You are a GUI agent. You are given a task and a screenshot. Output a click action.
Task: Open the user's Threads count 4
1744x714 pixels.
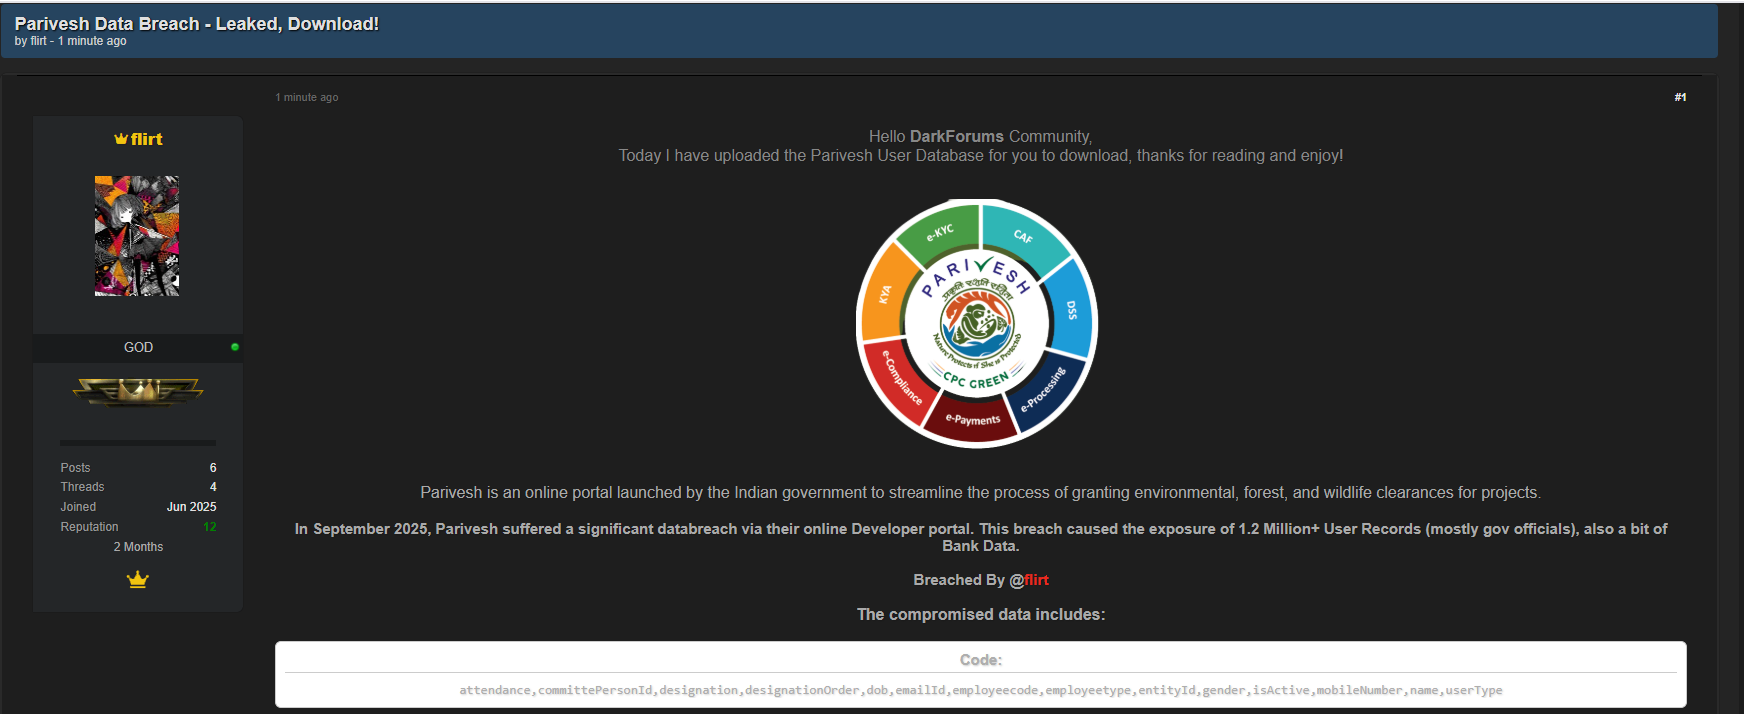[212, 487]
